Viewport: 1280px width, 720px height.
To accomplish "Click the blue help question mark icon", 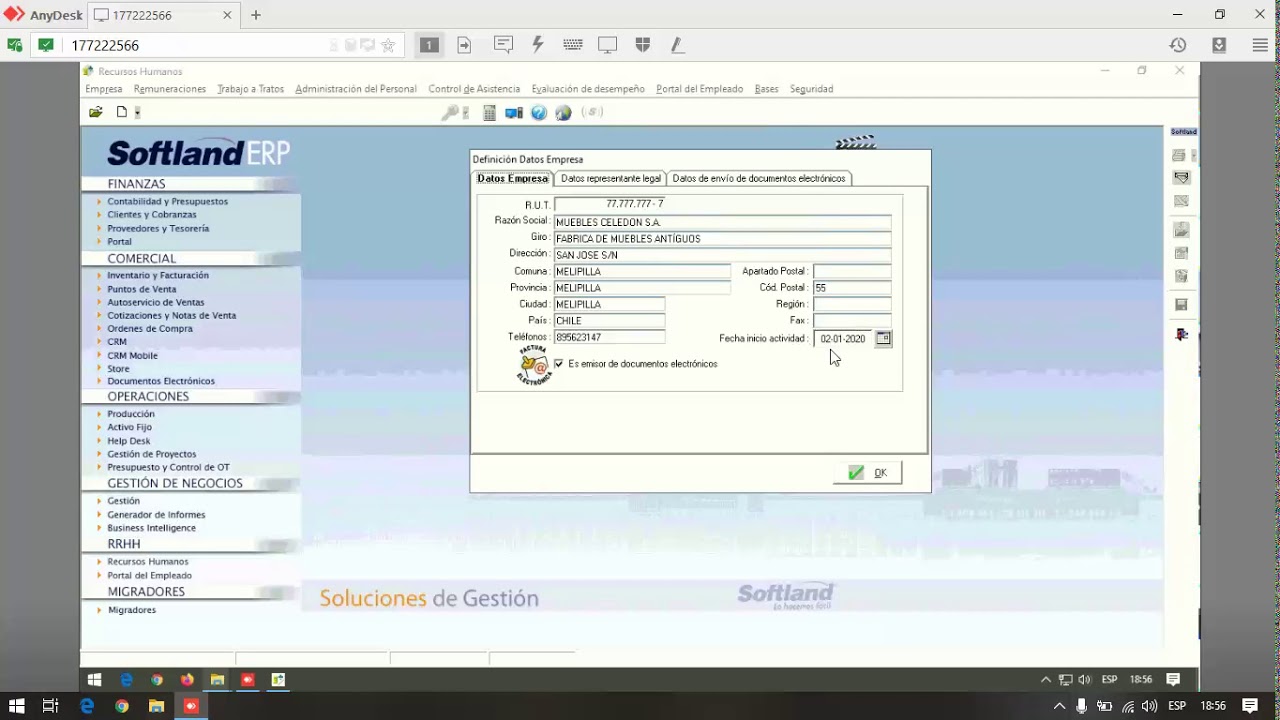I will (539, 113).
